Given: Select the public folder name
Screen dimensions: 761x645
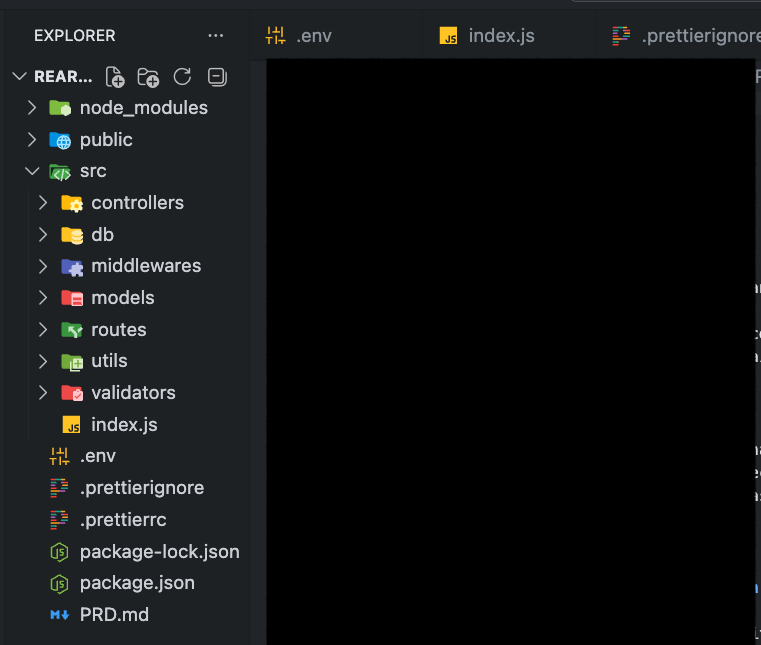Looking at the screenshot, I should tap(106, 140).
